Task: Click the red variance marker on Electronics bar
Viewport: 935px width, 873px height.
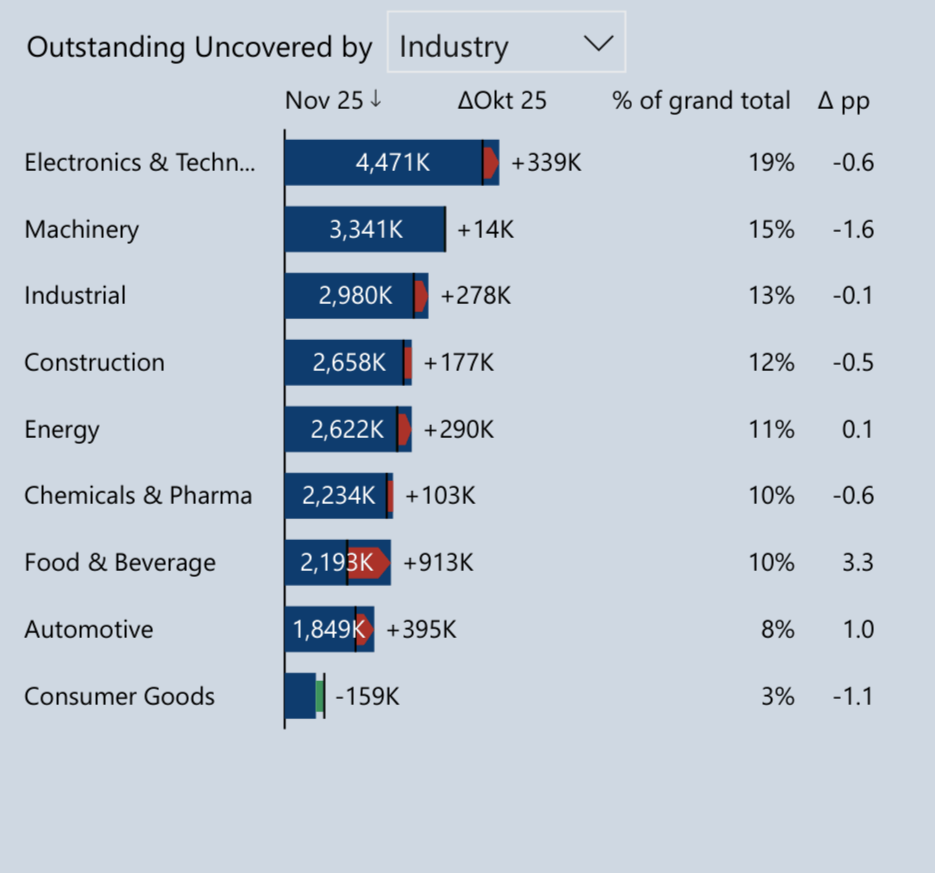Action: (x=491, y=162)
